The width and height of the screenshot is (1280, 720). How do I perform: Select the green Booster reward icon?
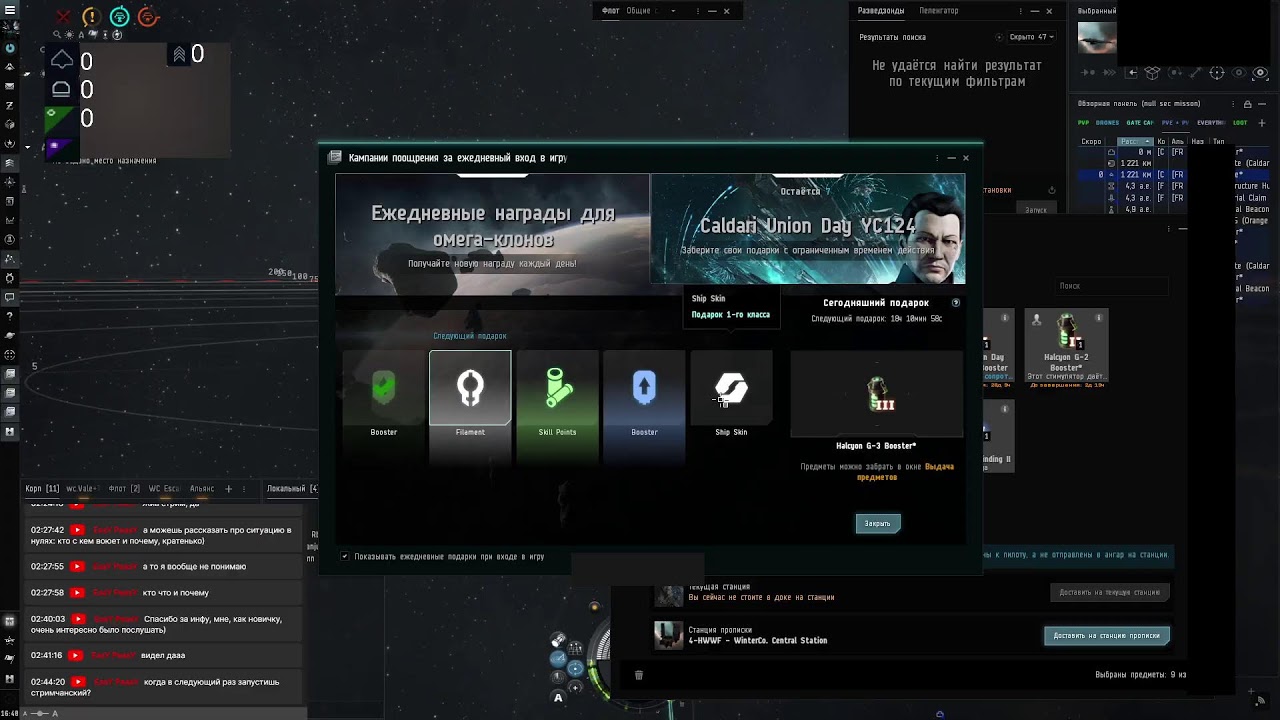click(x=383, y=388)
